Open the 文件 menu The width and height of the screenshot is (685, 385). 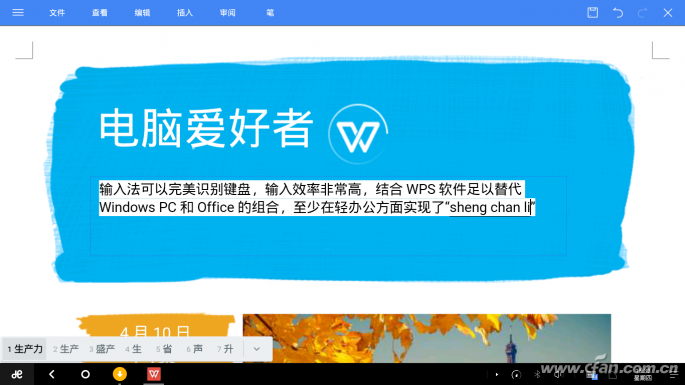tap(57, 13)
